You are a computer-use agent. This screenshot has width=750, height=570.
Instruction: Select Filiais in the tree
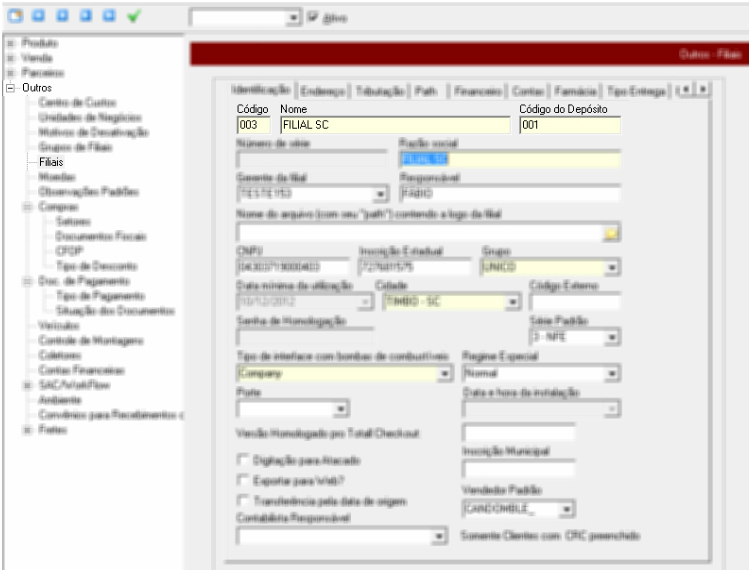pos(51,162)
